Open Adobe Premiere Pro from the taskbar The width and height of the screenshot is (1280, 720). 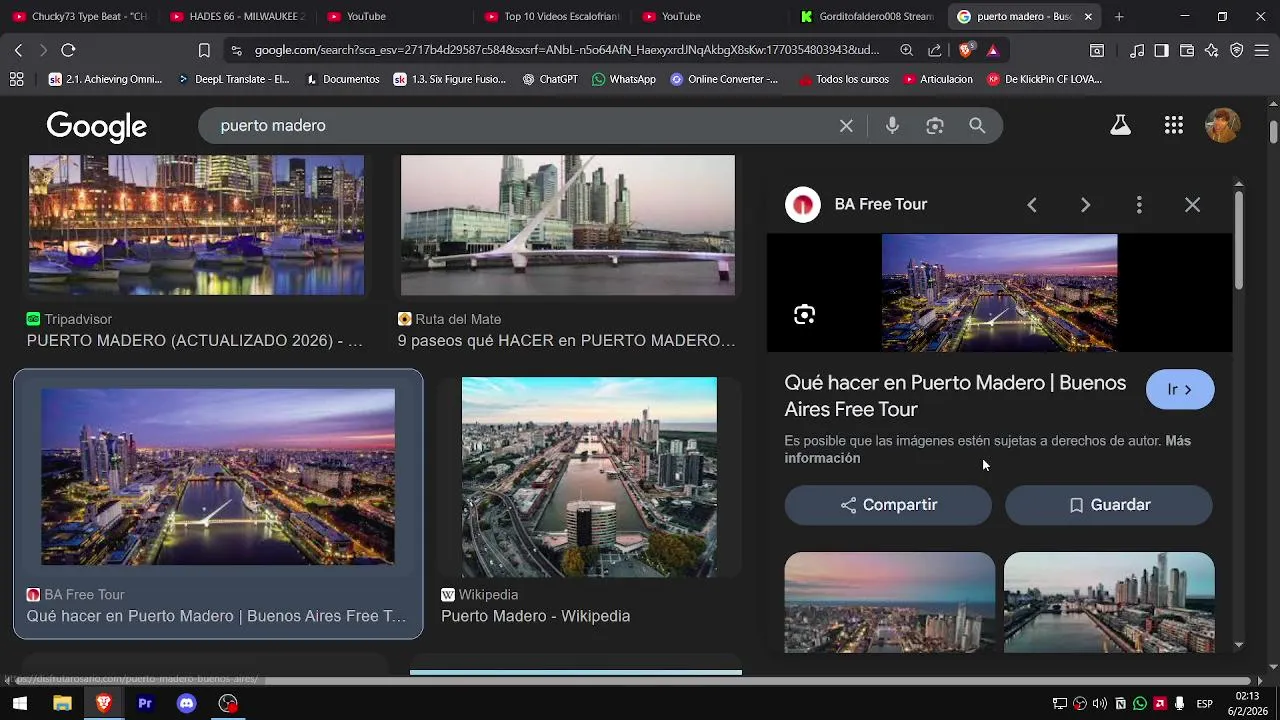(x=145, y=704)
